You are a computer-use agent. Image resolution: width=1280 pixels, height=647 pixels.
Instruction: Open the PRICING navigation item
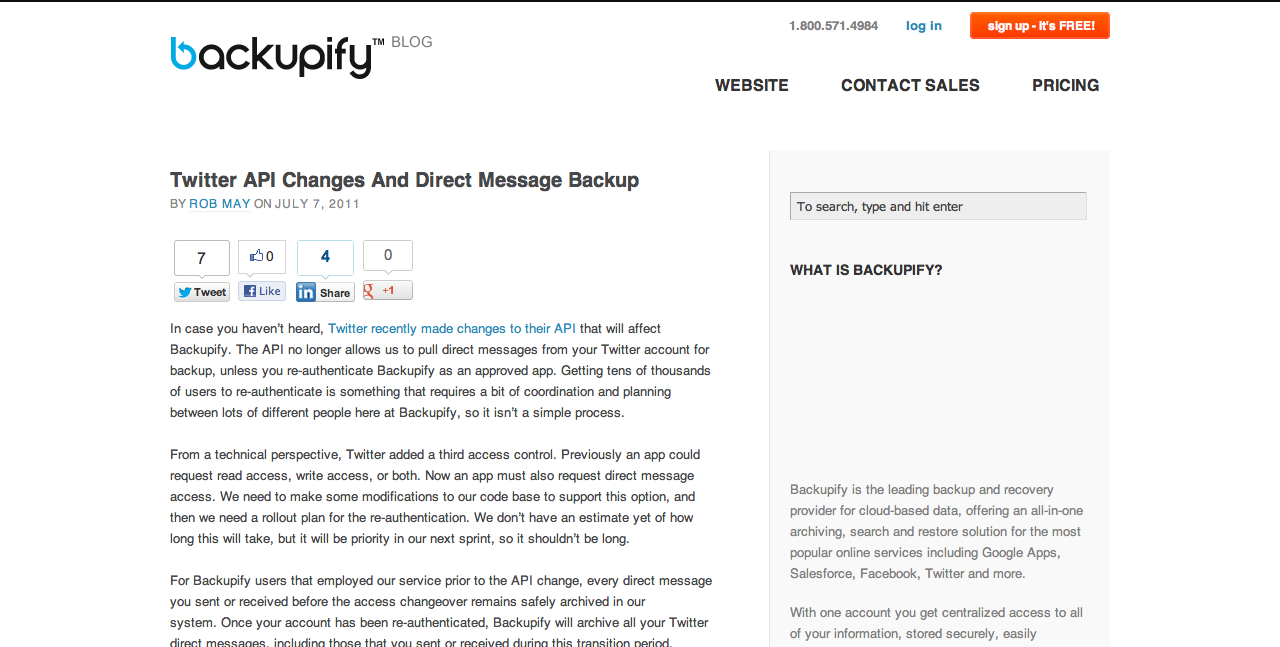(1066, 86)
